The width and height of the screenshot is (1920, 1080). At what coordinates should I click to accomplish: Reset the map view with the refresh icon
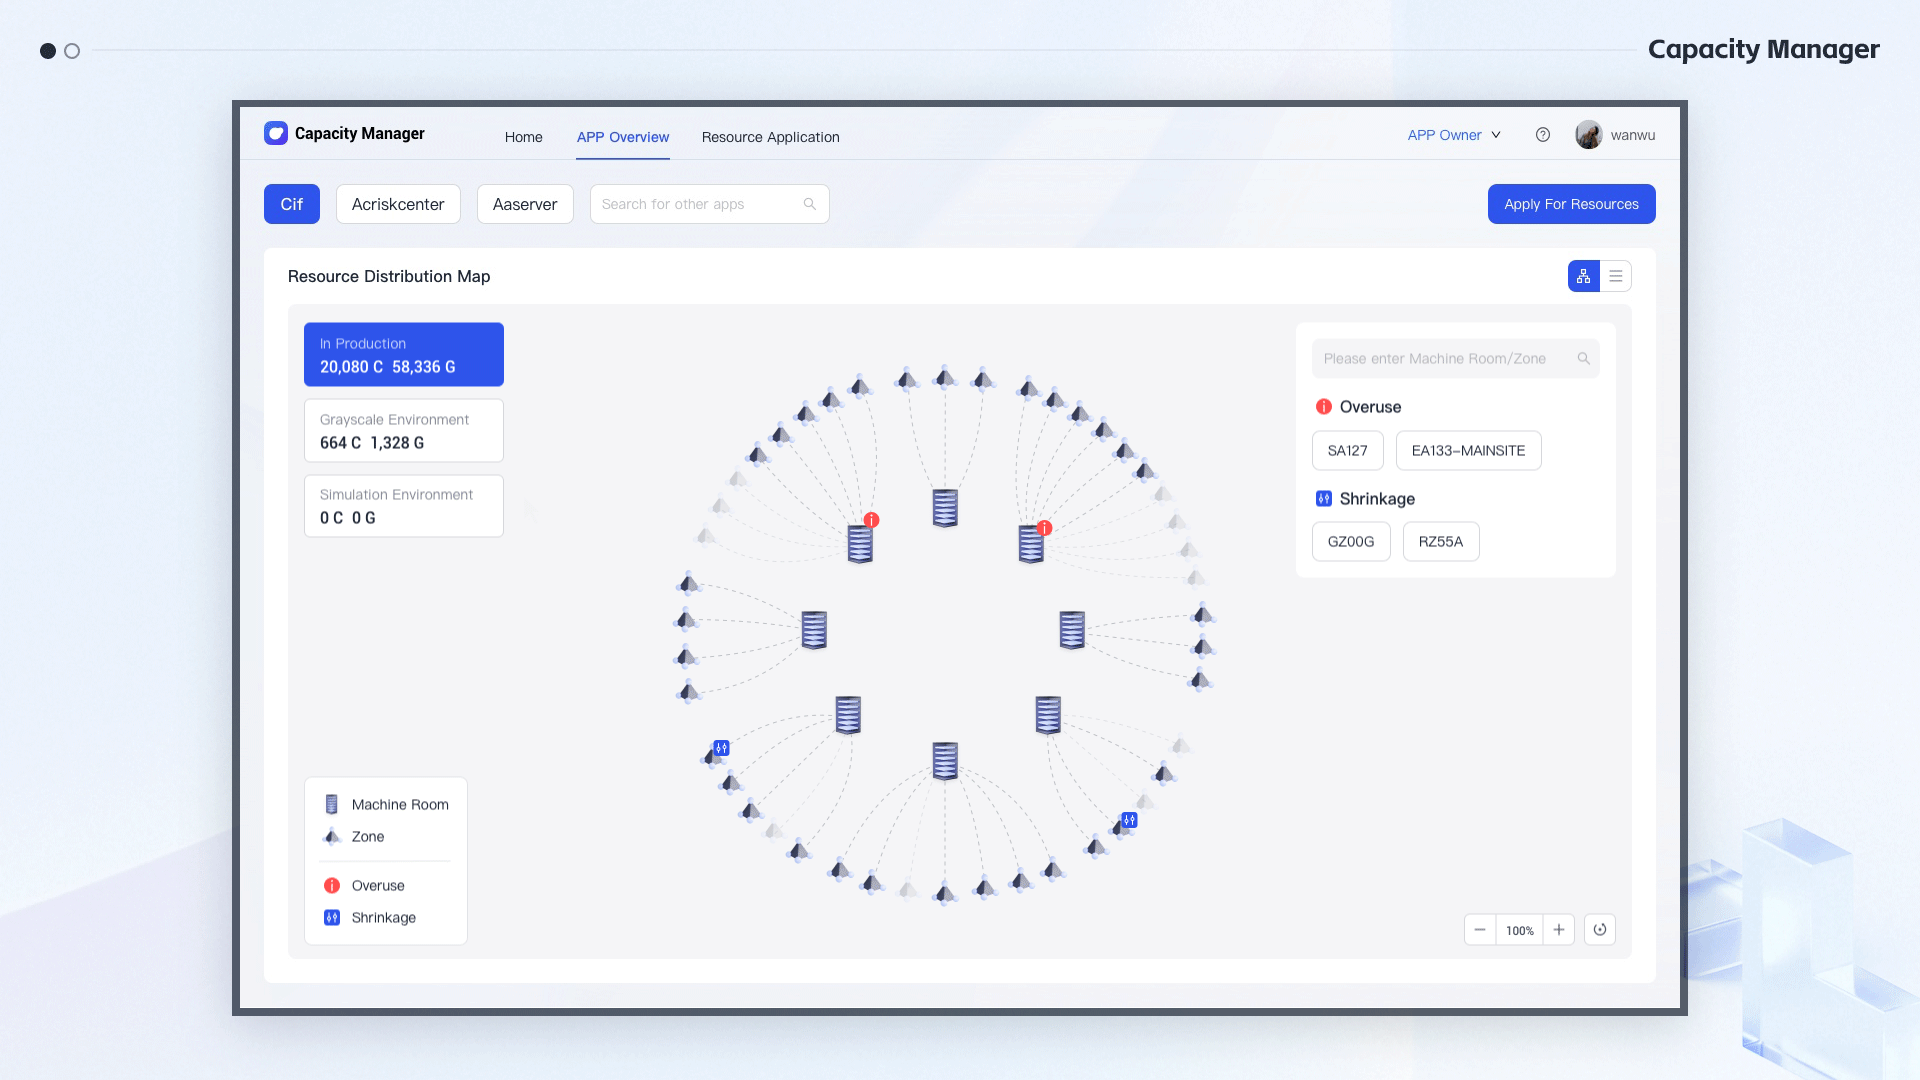(x=1600, y=930)
